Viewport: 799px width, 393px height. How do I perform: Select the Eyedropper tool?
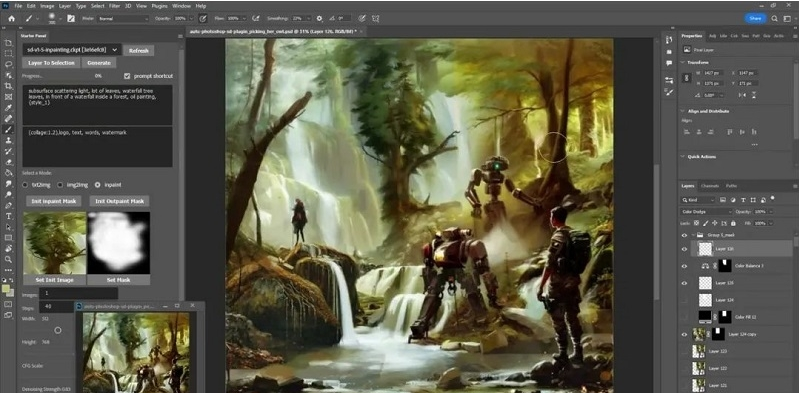point(9,108)
